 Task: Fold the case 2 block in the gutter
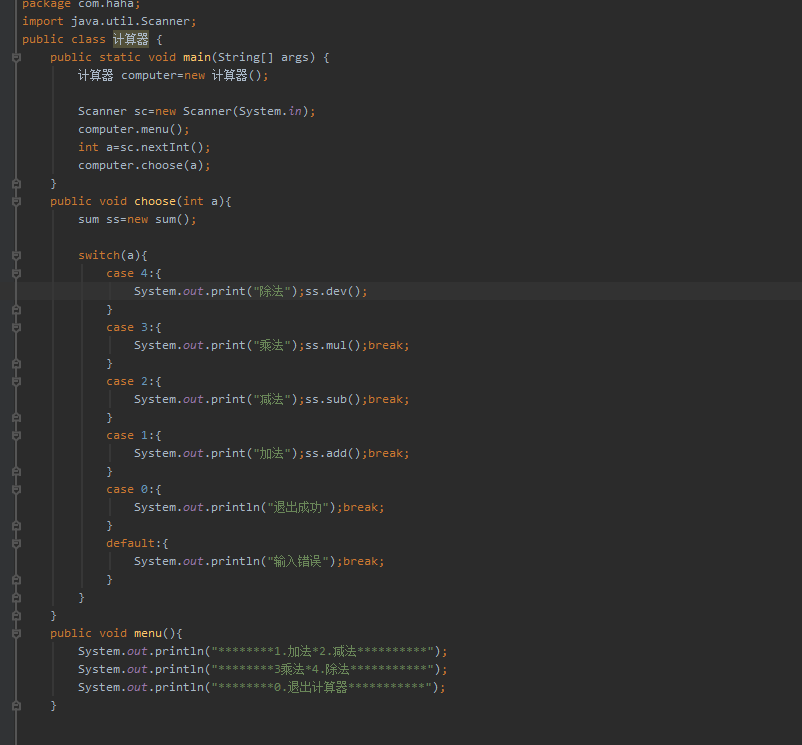tap(16, 381)
